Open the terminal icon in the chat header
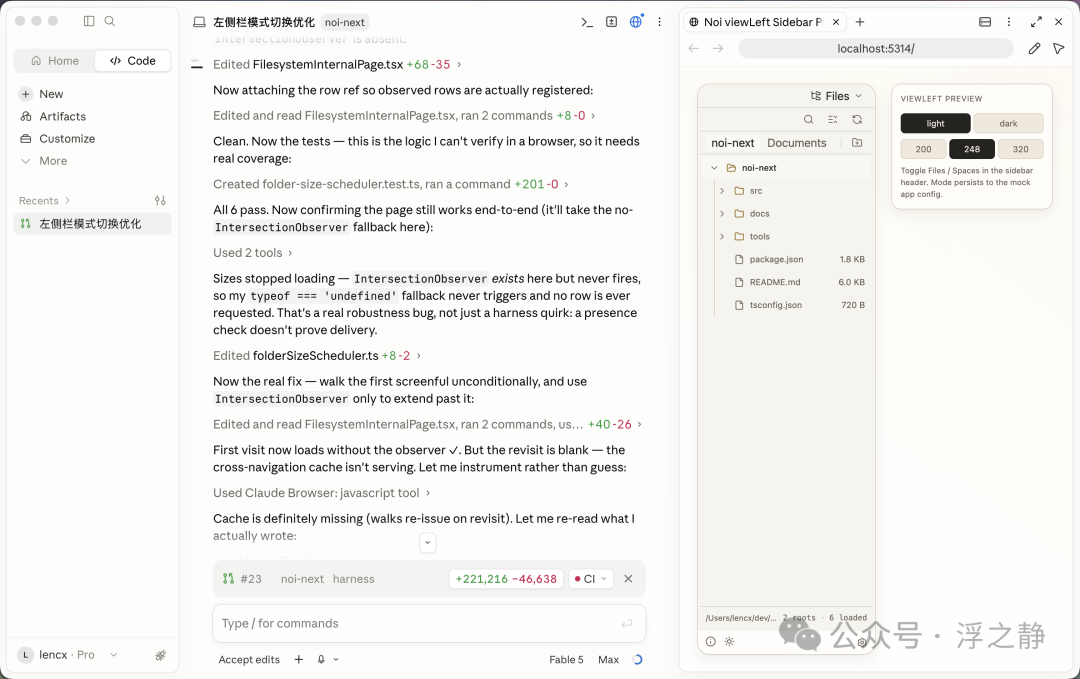The image size is (1080, 679). 587,22
